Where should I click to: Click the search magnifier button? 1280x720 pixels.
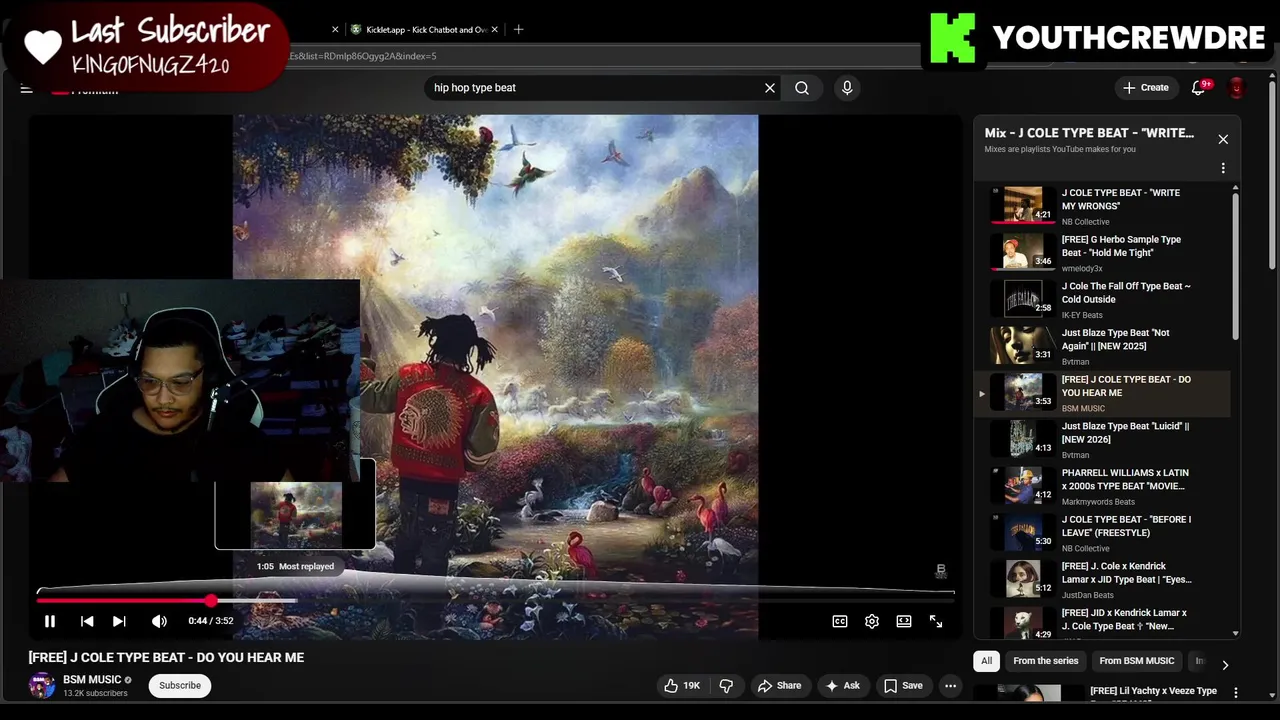[x=802, y=88]
